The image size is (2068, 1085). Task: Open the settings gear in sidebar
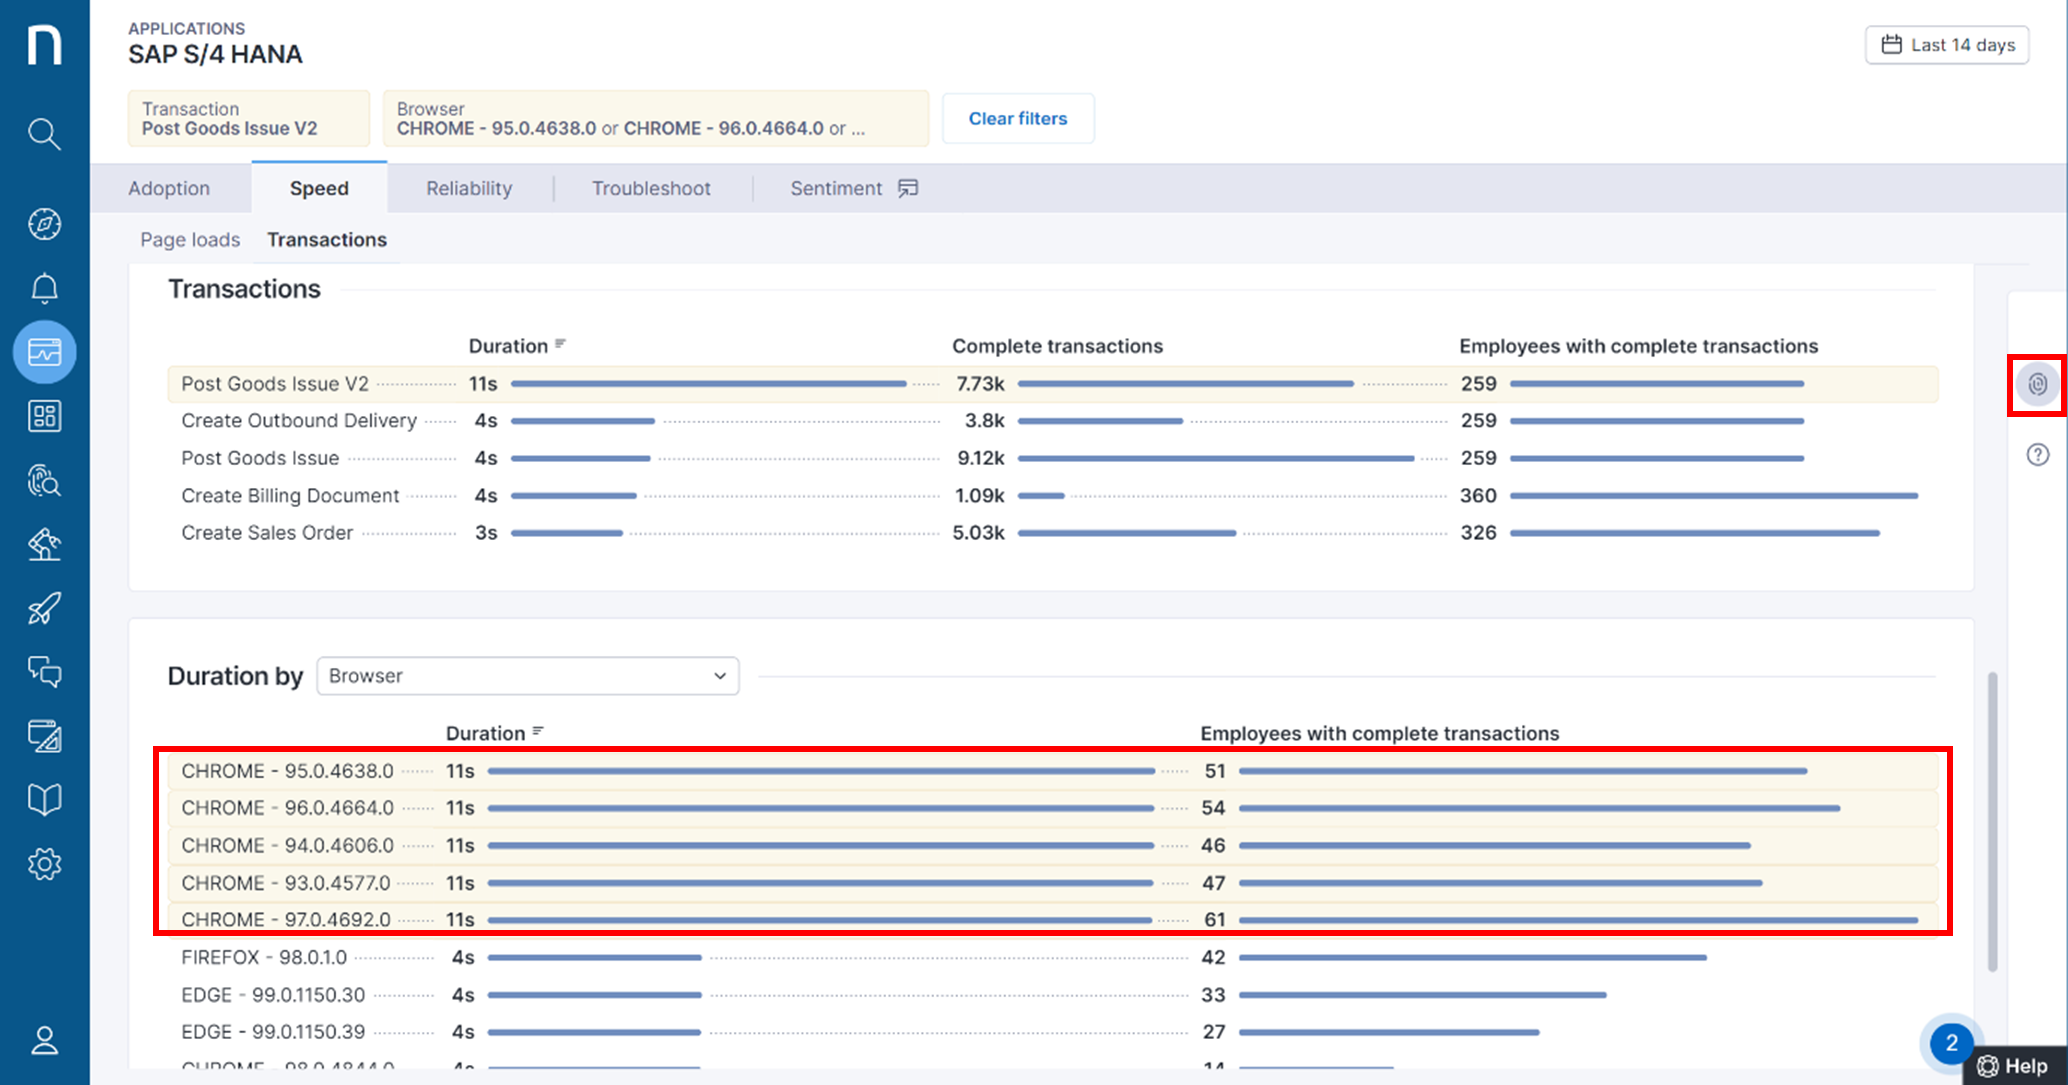coord(44,864)
